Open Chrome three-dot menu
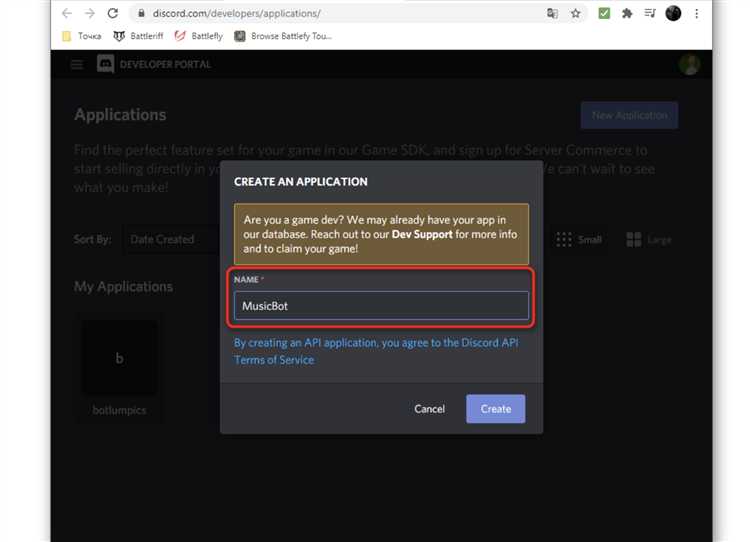The height and width of the screenshot is (542, 750). pyautogui.click(x=696, y=13)
